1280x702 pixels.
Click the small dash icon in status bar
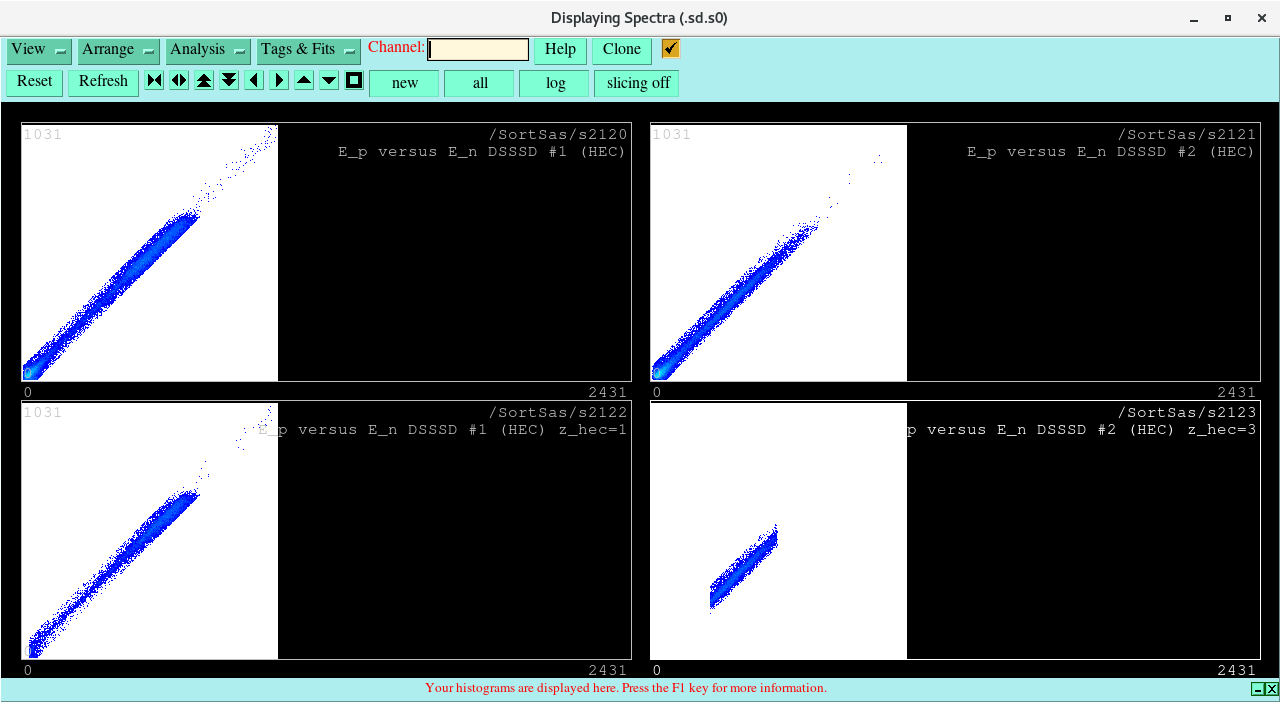[1257, 689]
